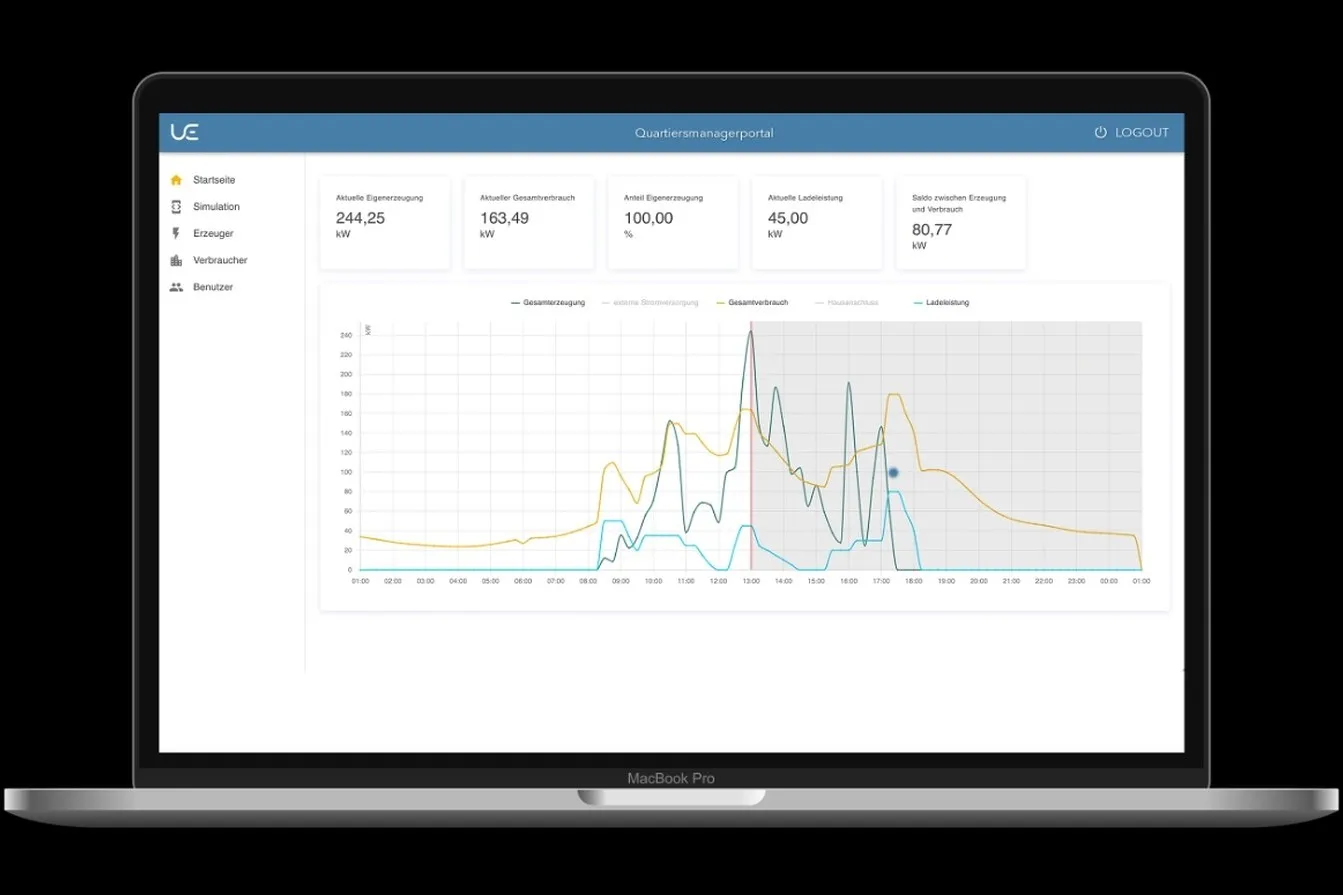
Task: Choose the Verbraucher building icon
Action: pyautogui.click(x=176, y=260)
